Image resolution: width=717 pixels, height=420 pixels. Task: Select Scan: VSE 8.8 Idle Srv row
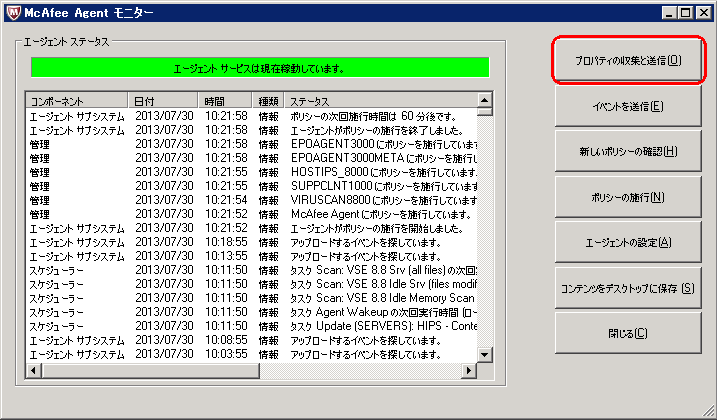click(251, 285)
